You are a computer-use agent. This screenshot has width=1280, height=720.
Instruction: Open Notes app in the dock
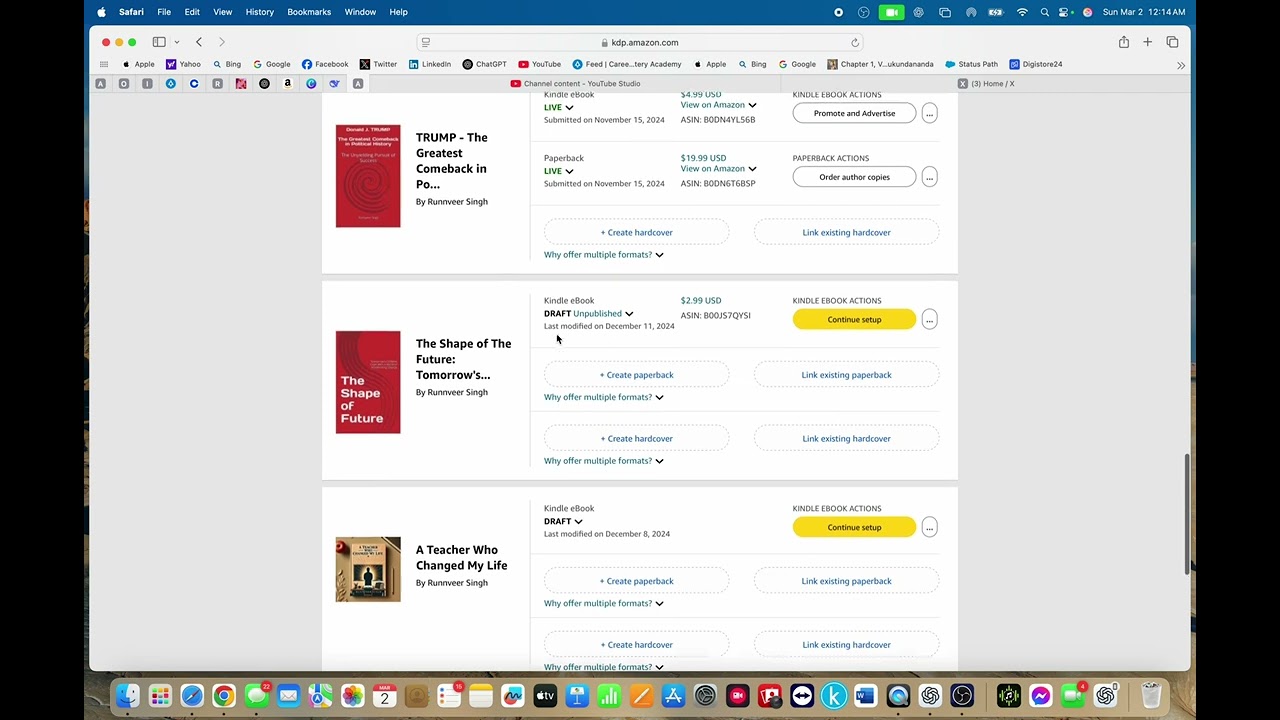pos(481,696)
